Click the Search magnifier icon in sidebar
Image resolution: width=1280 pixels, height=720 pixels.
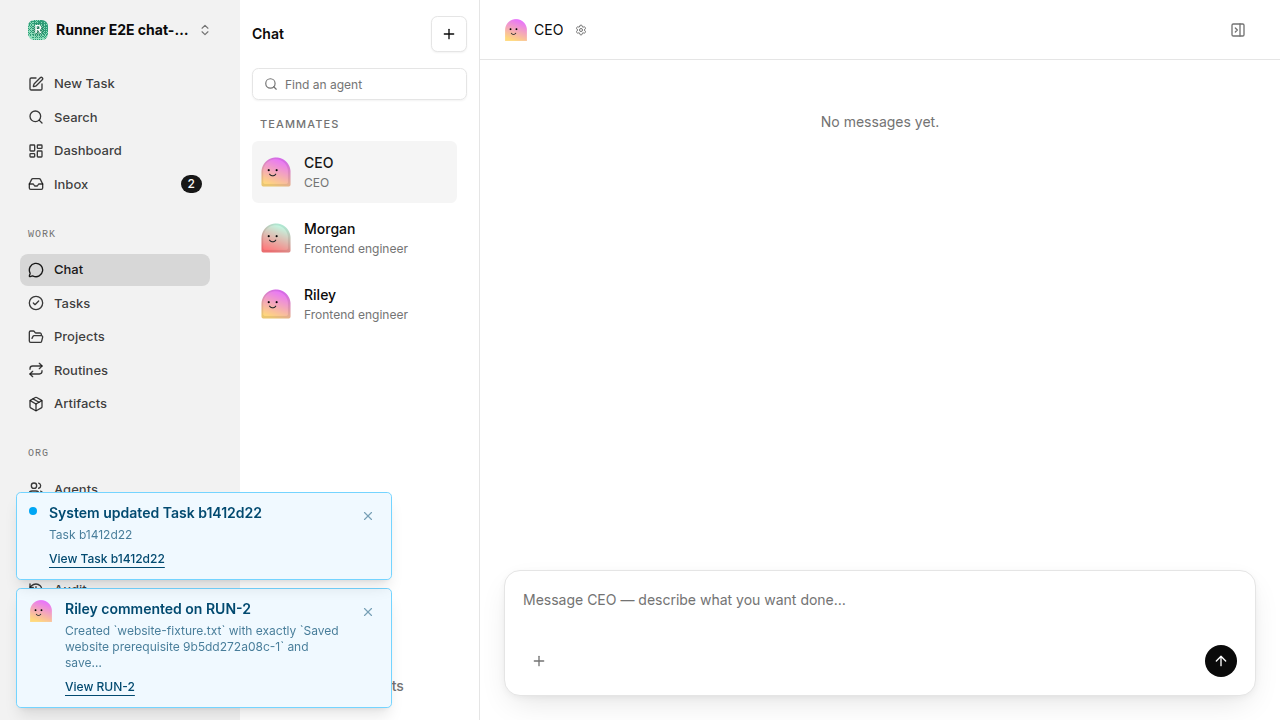click(x=36, y=117)
